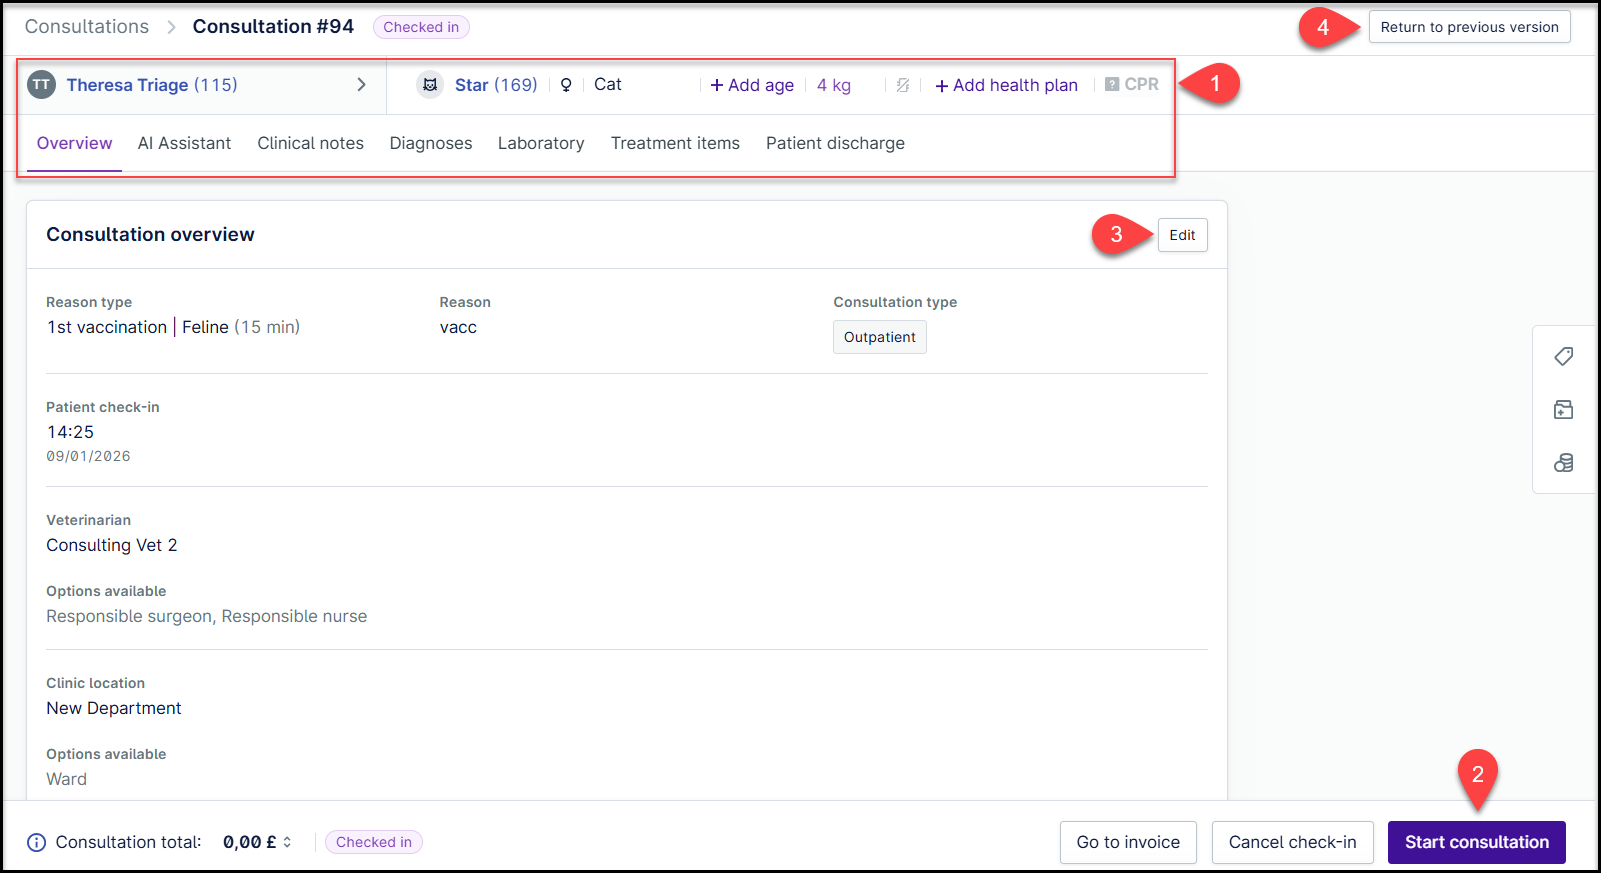
Task: Open patient Star (169) link
Action: coord(496,85)
